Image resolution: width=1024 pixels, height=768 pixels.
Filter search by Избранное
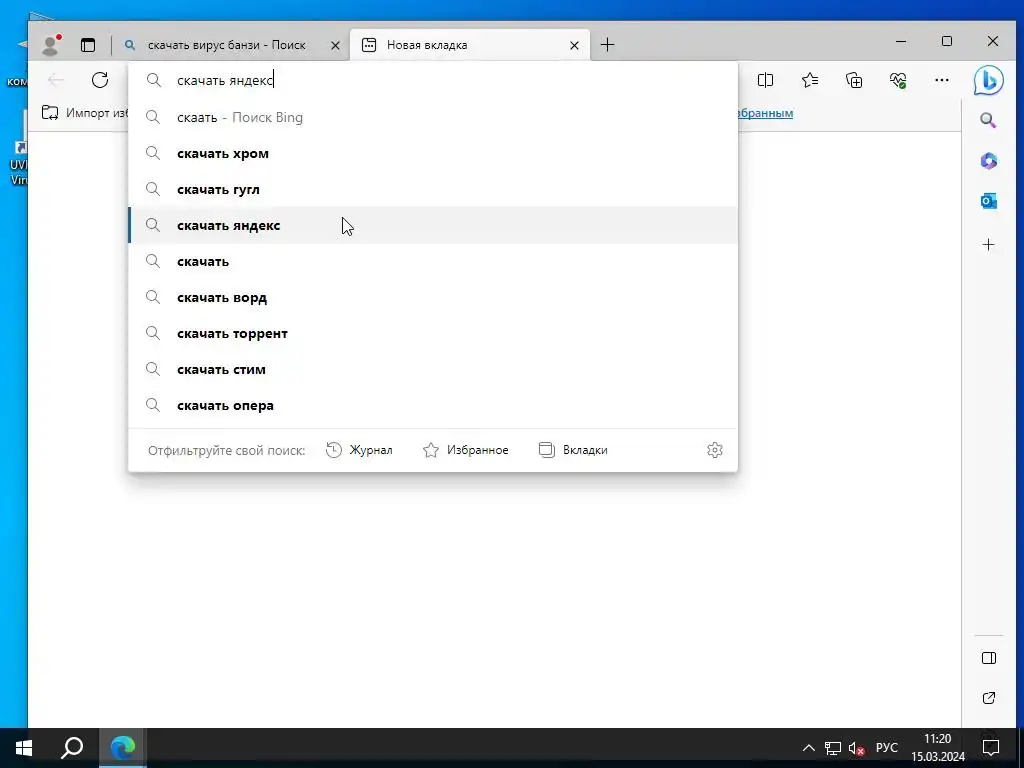click(466, 450)
